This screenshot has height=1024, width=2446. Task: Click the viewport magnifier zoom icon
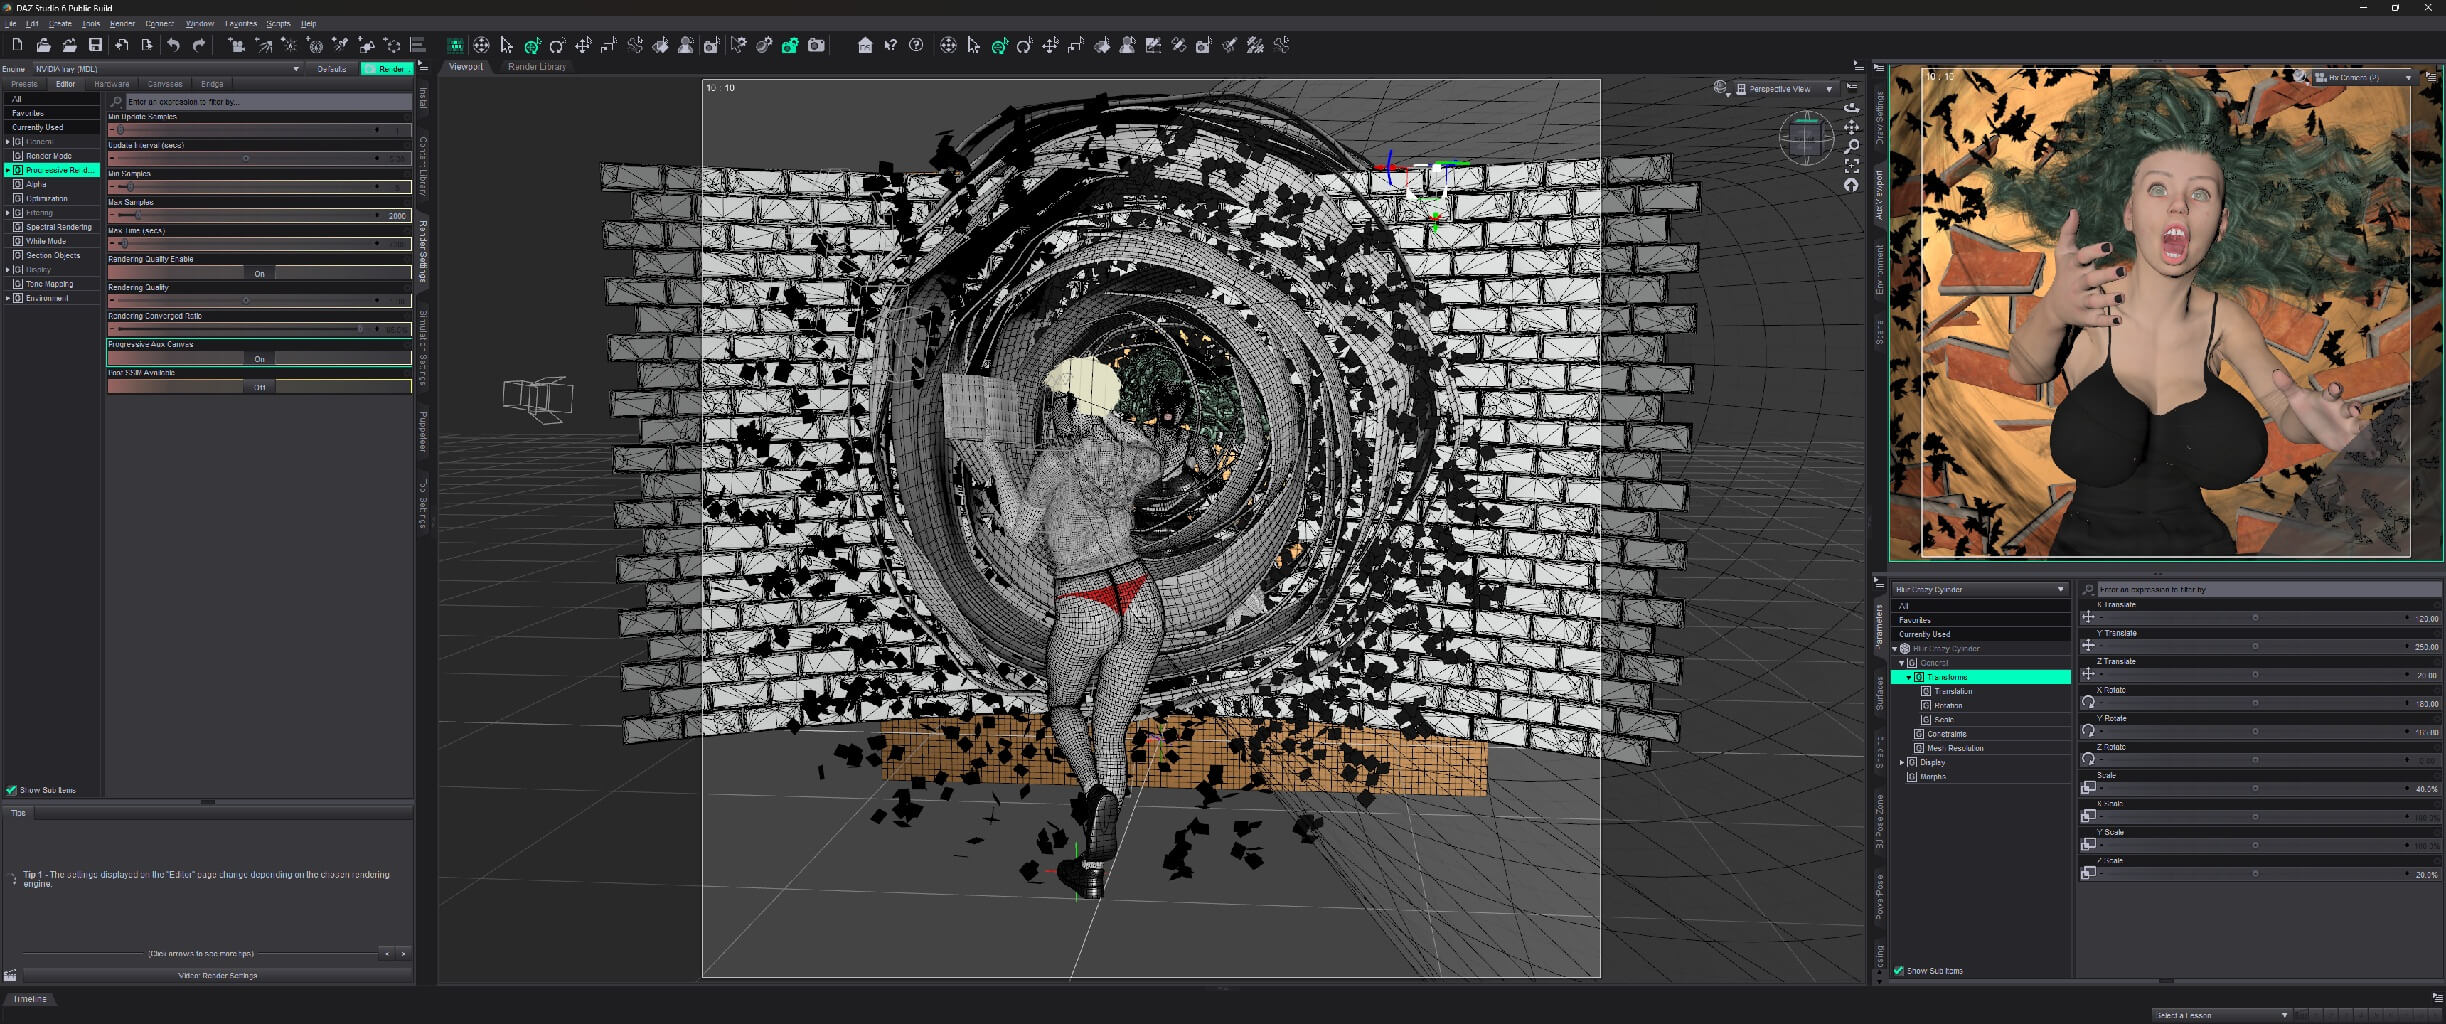1851,146
